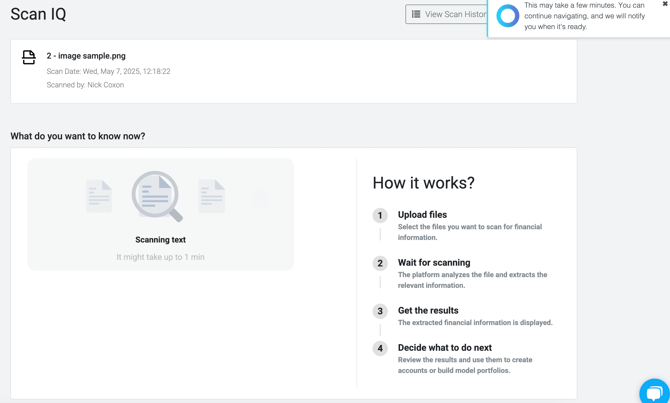Click the step 2 number circle
Screen dimensions: 670x403
[380, 263]
